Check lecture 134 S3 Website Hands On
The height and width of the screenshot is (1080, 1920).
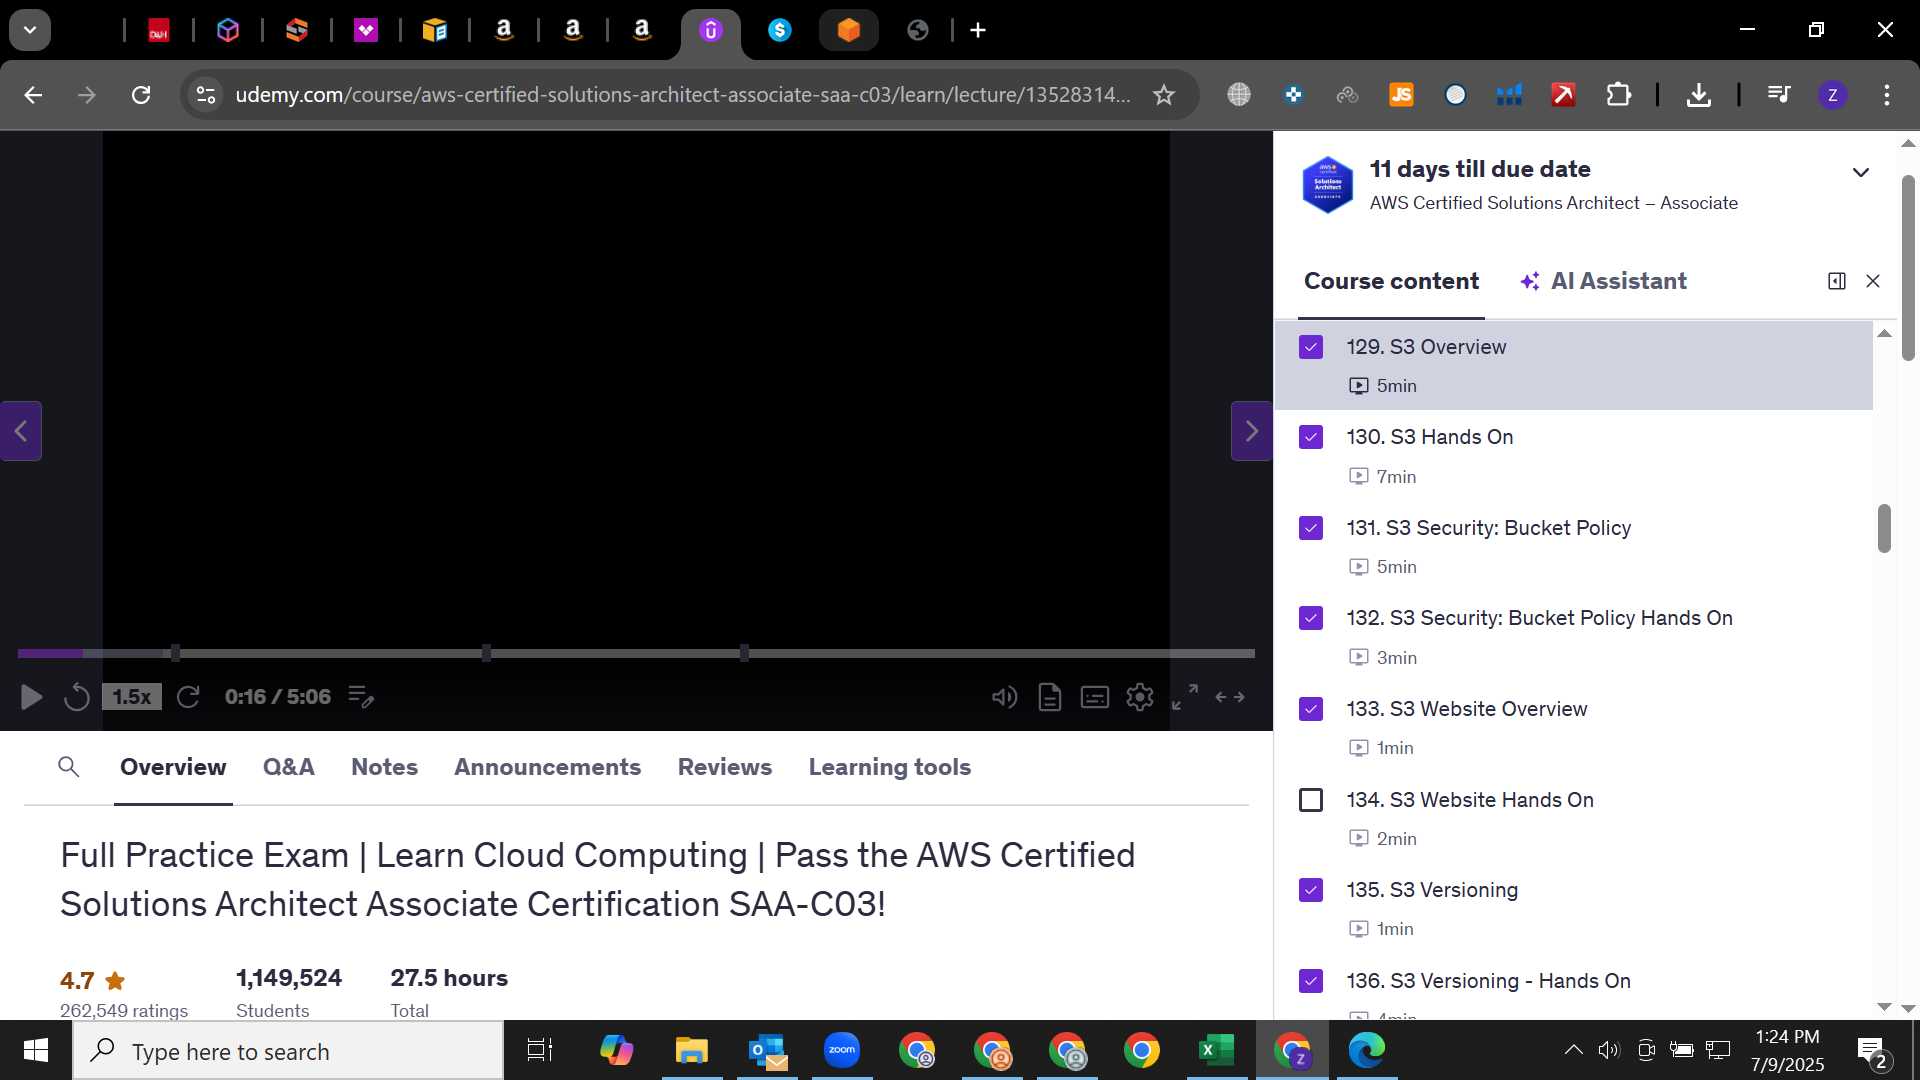point(1311,800)
